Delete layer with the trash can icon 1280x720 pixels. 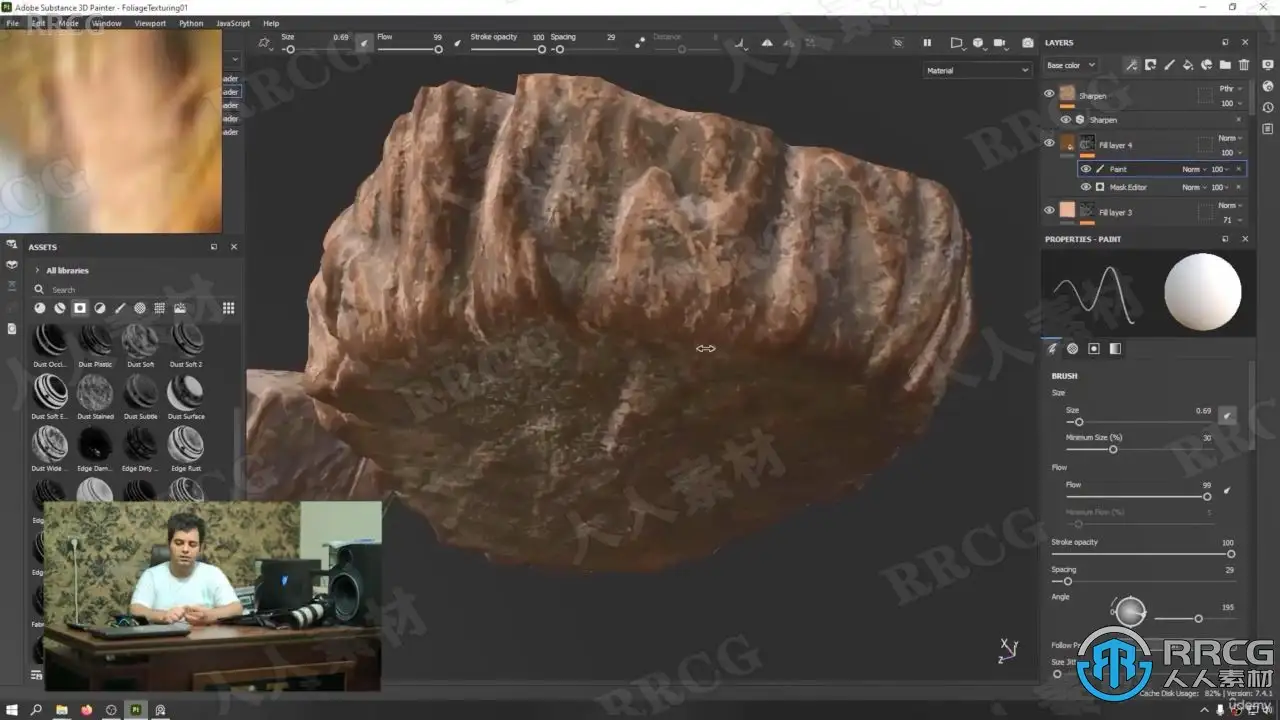[x=1244, y=65]
